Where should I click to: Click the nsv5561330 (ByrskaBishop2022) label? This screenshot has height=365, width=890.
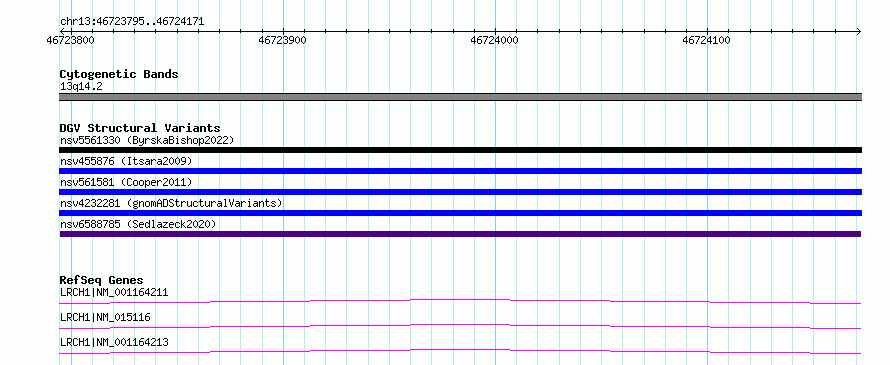(x=147, y=140)
